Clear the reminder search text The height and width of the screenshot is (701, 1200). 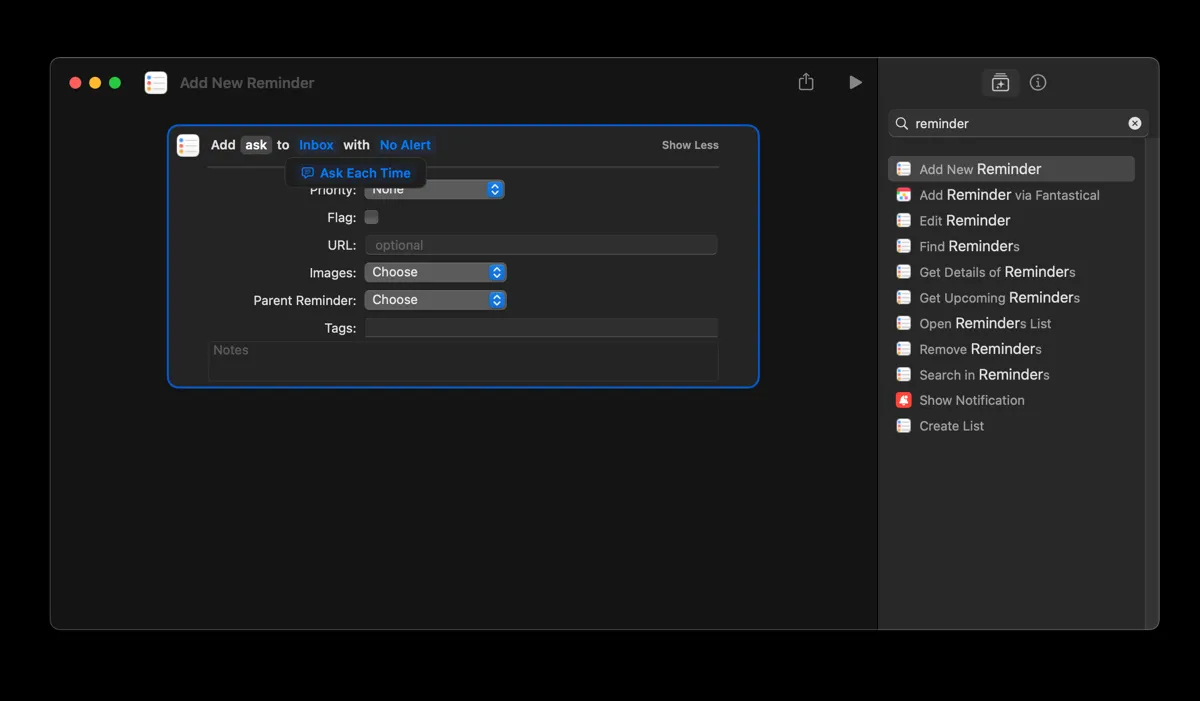click(x=1135, y=123)
